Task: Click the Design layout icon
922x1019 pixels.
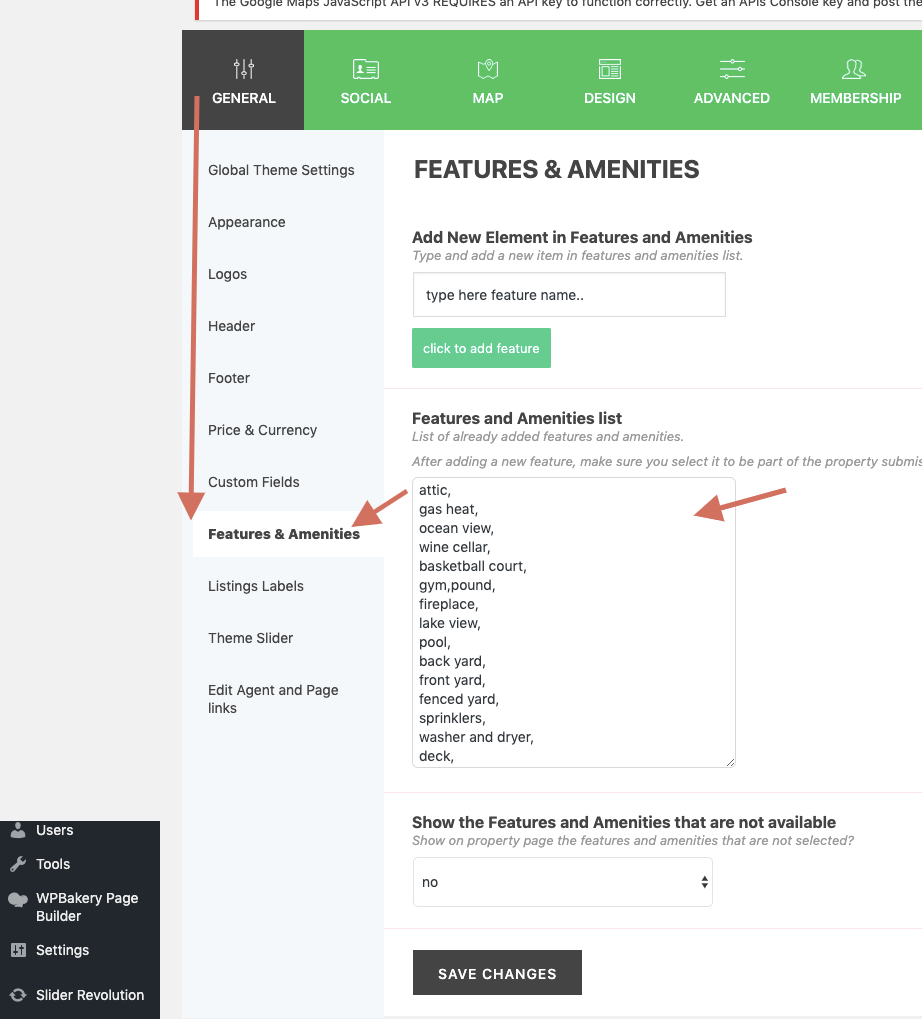Action: pos(610,69)
